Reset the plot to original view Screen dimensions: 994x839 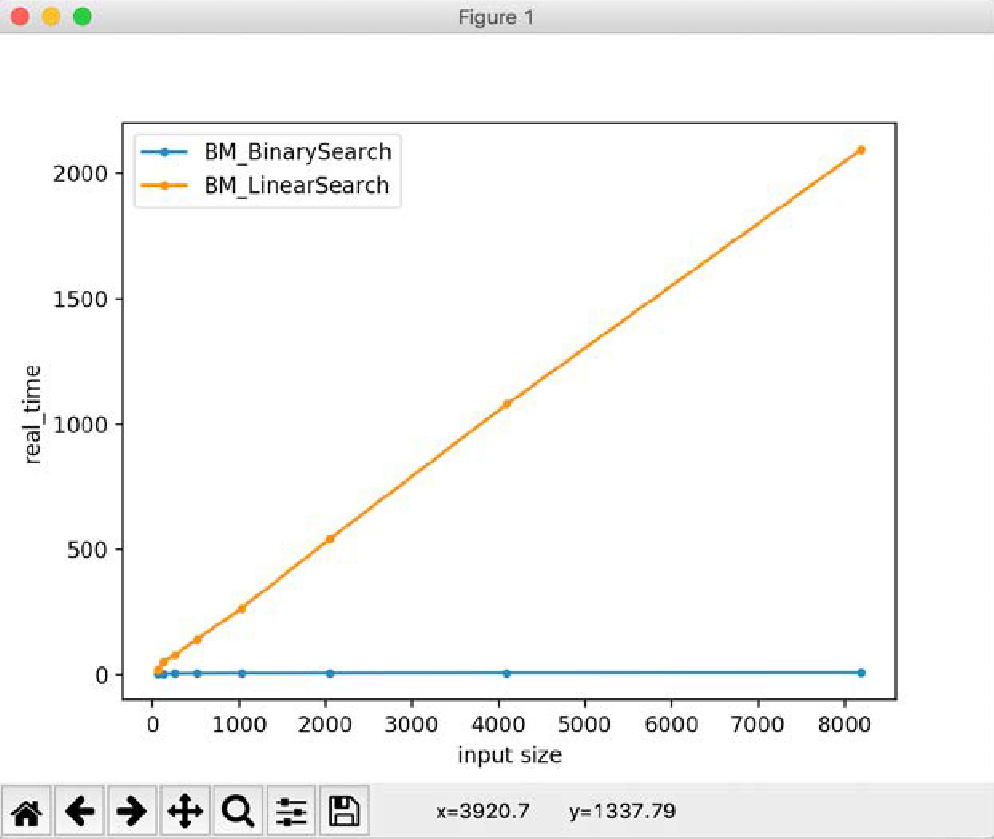point(29,811)
